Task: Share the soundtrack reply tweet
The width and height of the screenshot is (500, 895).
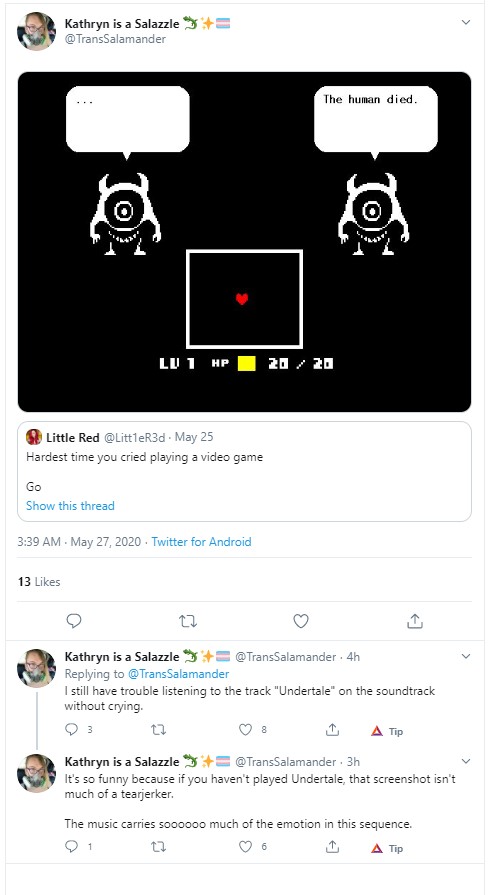Action: [x=332, y=729]
